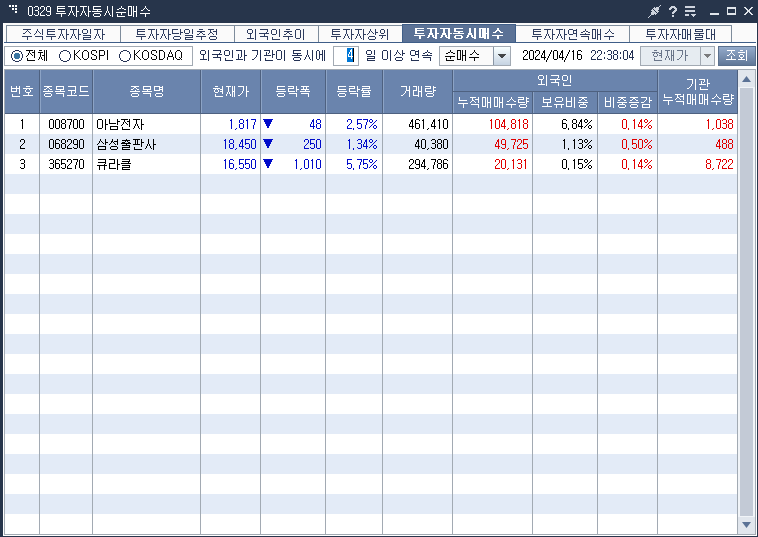Click current price 1,817
The width and height of the screenshot is (758, 537).
pos(243,124)
